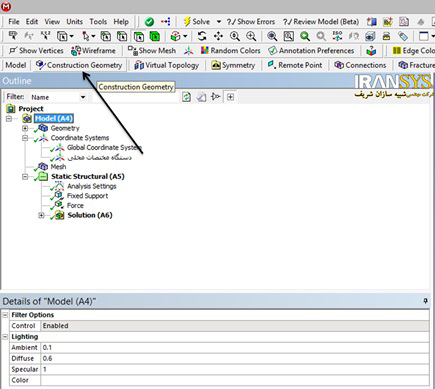Click the Ambient value 0.1
The height and width of the screenshot is (389, 435).
click(x=235, y=348)
